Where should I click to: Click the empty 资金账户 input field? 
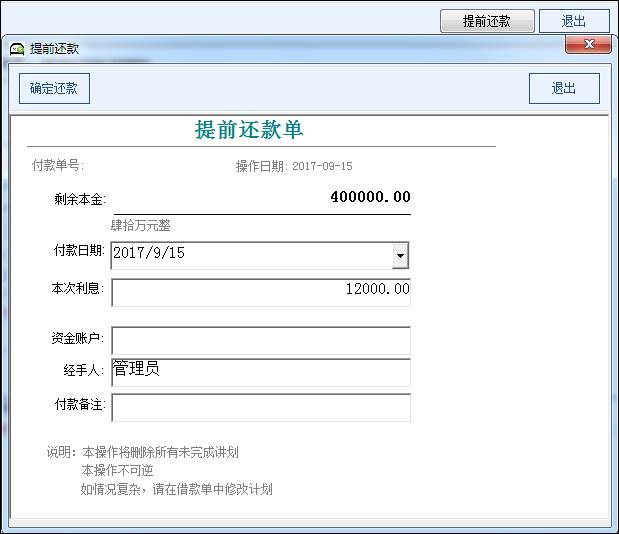pyautogui.click(x=261, y=340)
